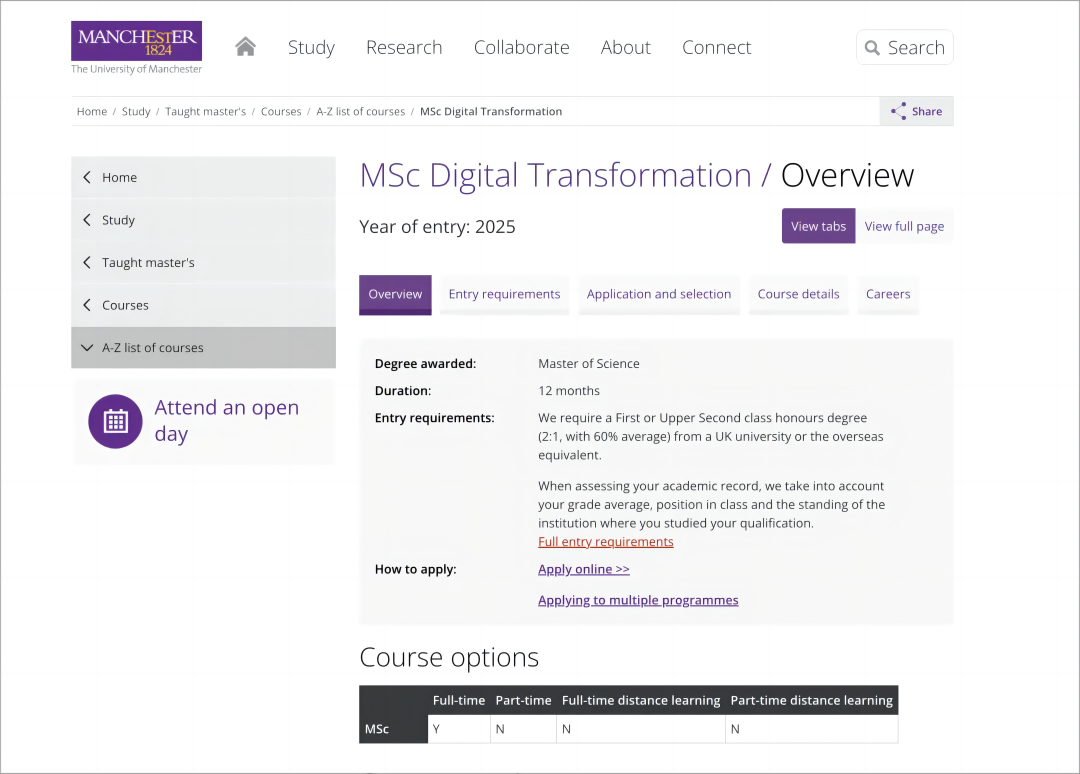Image resolution: width=1080 pixels, height=774 pixels.
Task: Click the Full-time column header
Action: tap(459, 700)
